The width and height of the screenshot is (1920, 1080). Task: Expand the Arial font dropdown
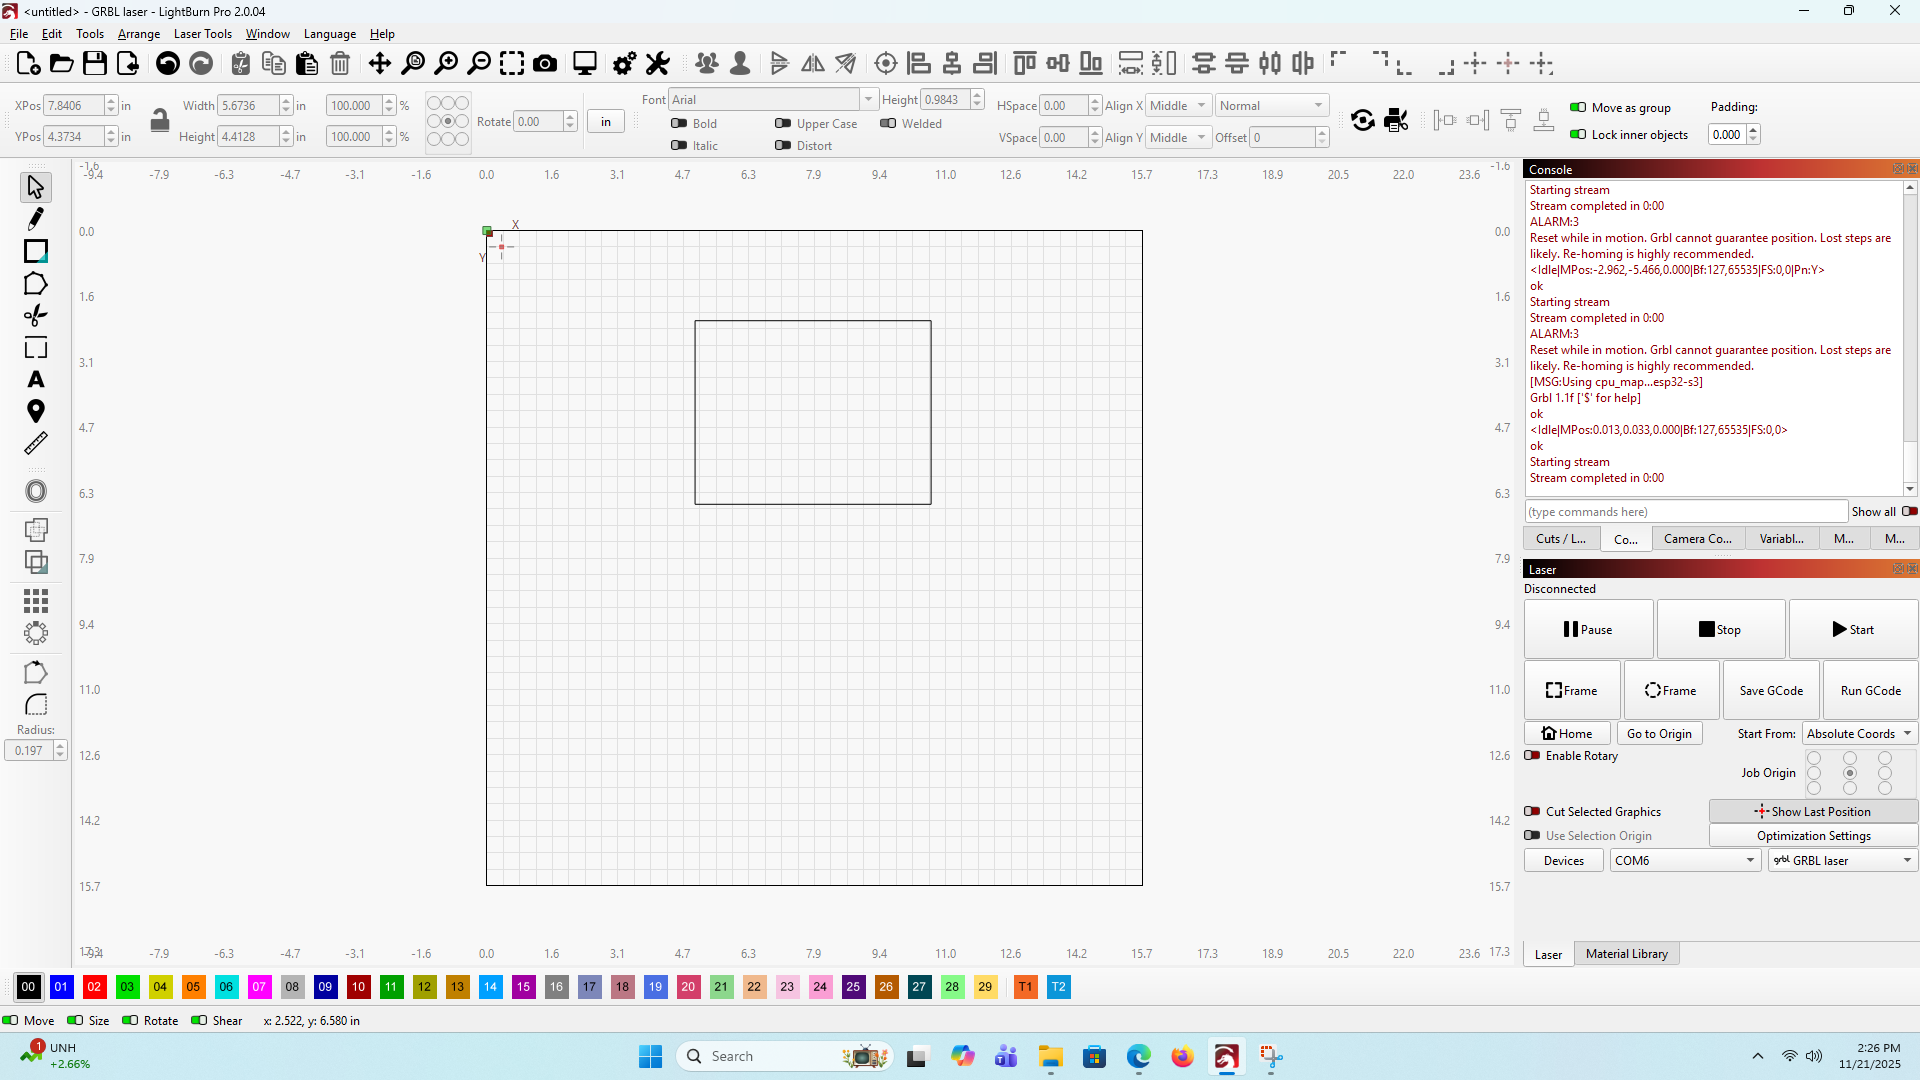coord(868,99)
